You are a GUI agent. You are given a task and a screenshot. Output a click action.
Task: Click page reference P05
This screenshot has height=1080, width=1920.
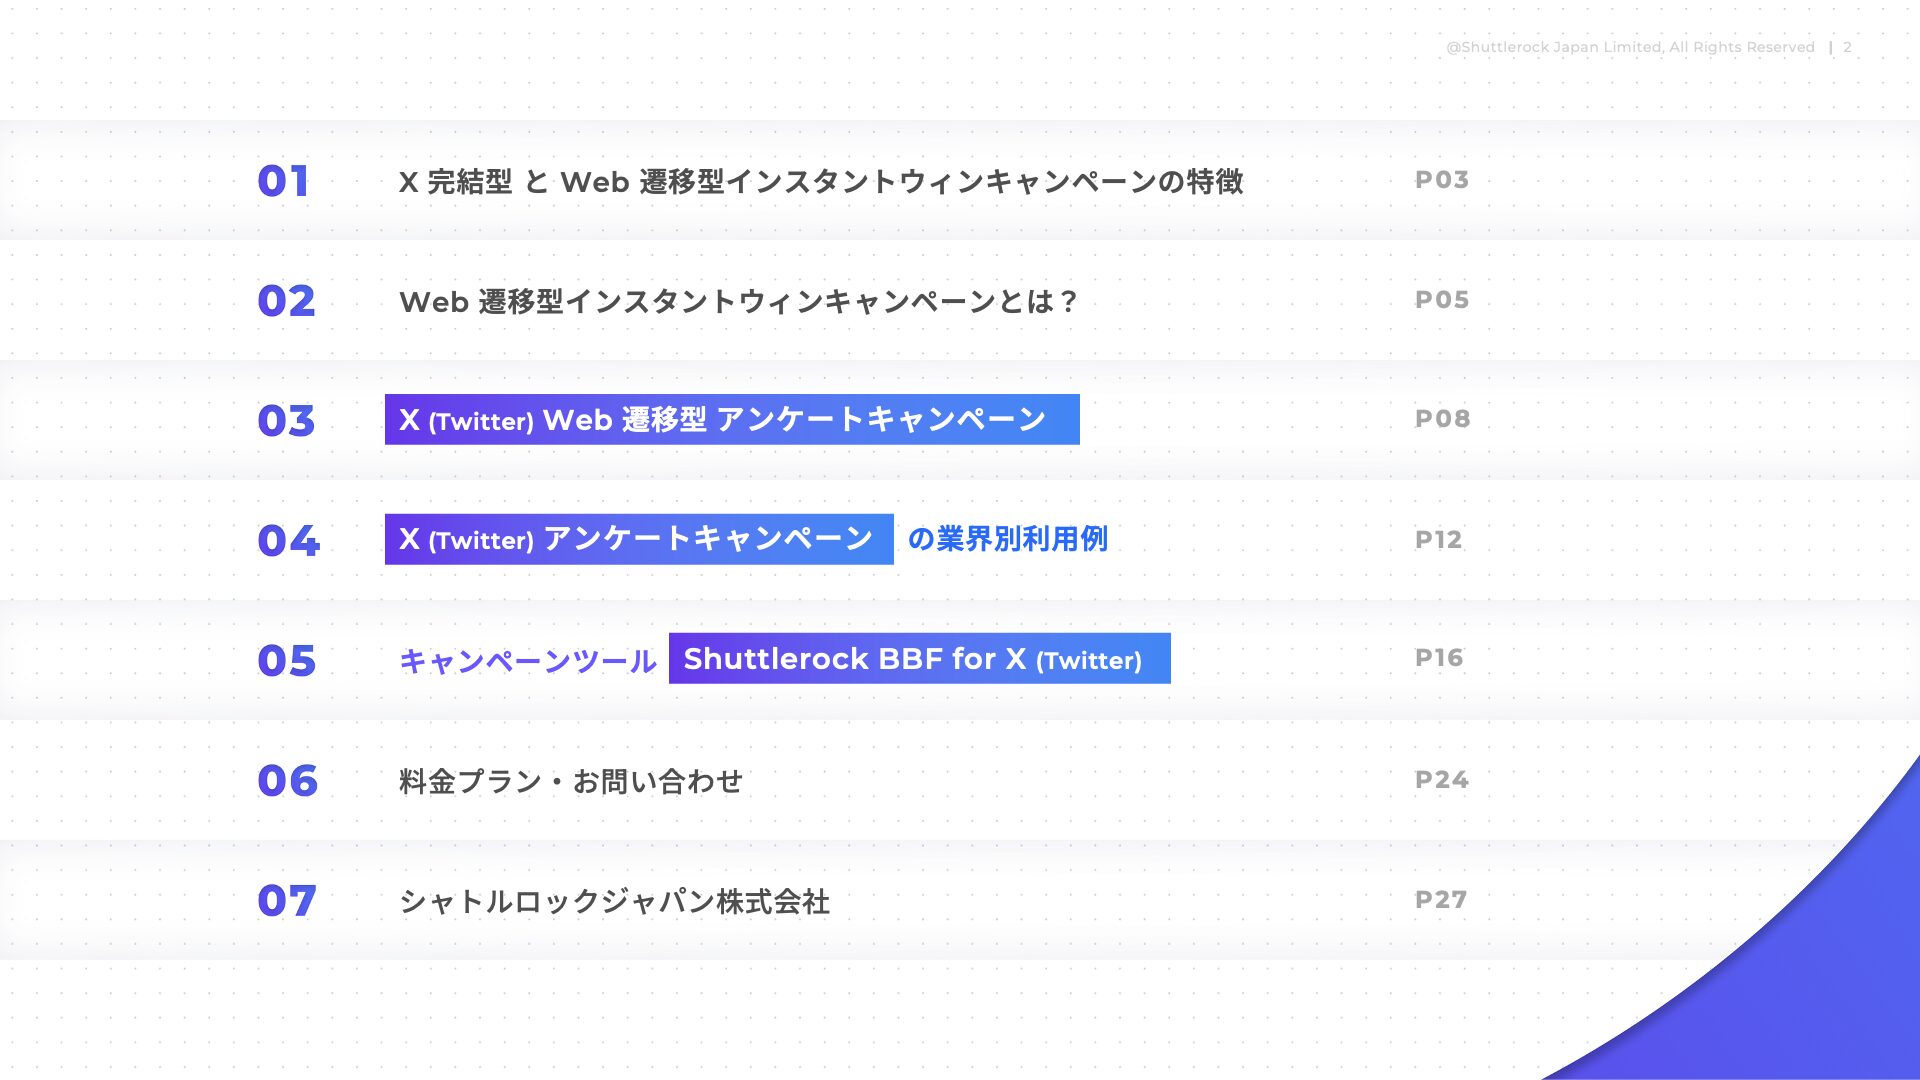(x=1442, y=300)
